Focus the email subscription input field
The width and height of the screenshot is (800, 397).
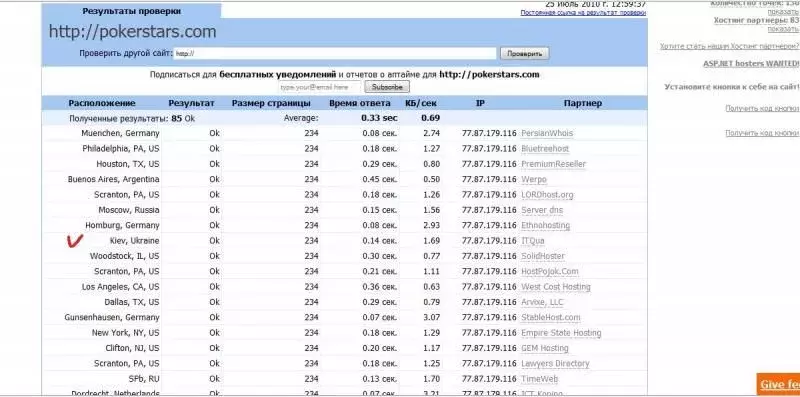pos(320,87)
